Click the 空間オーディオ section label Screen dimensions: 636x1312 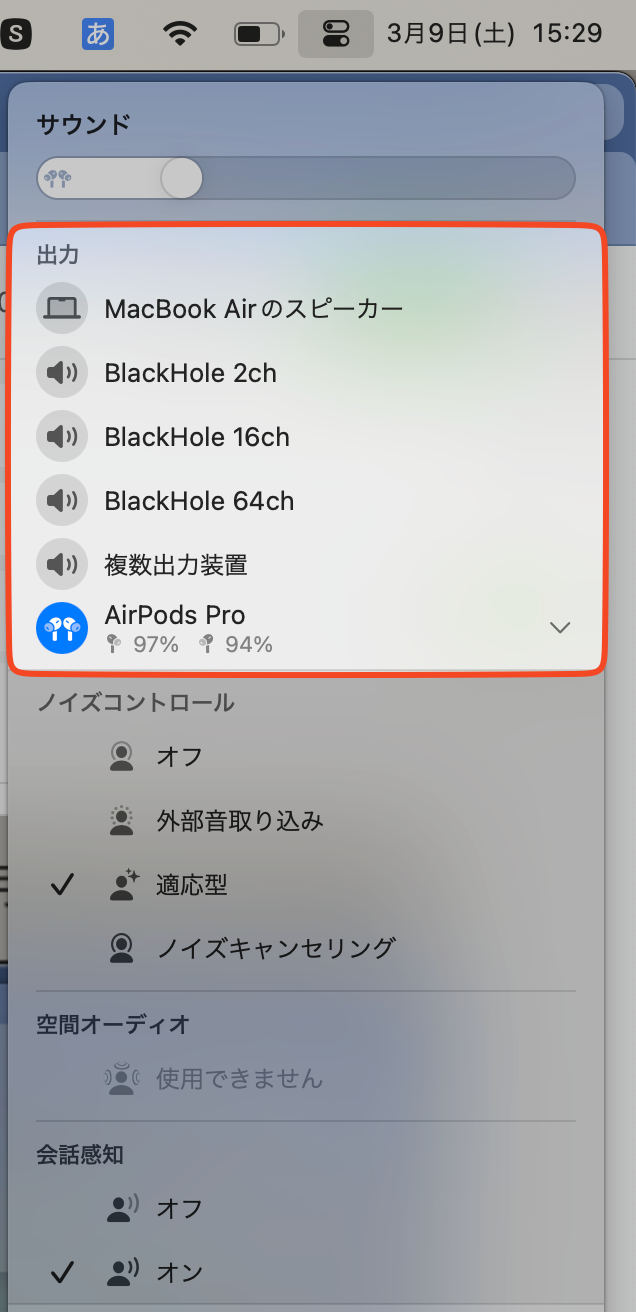[113, 1024]
